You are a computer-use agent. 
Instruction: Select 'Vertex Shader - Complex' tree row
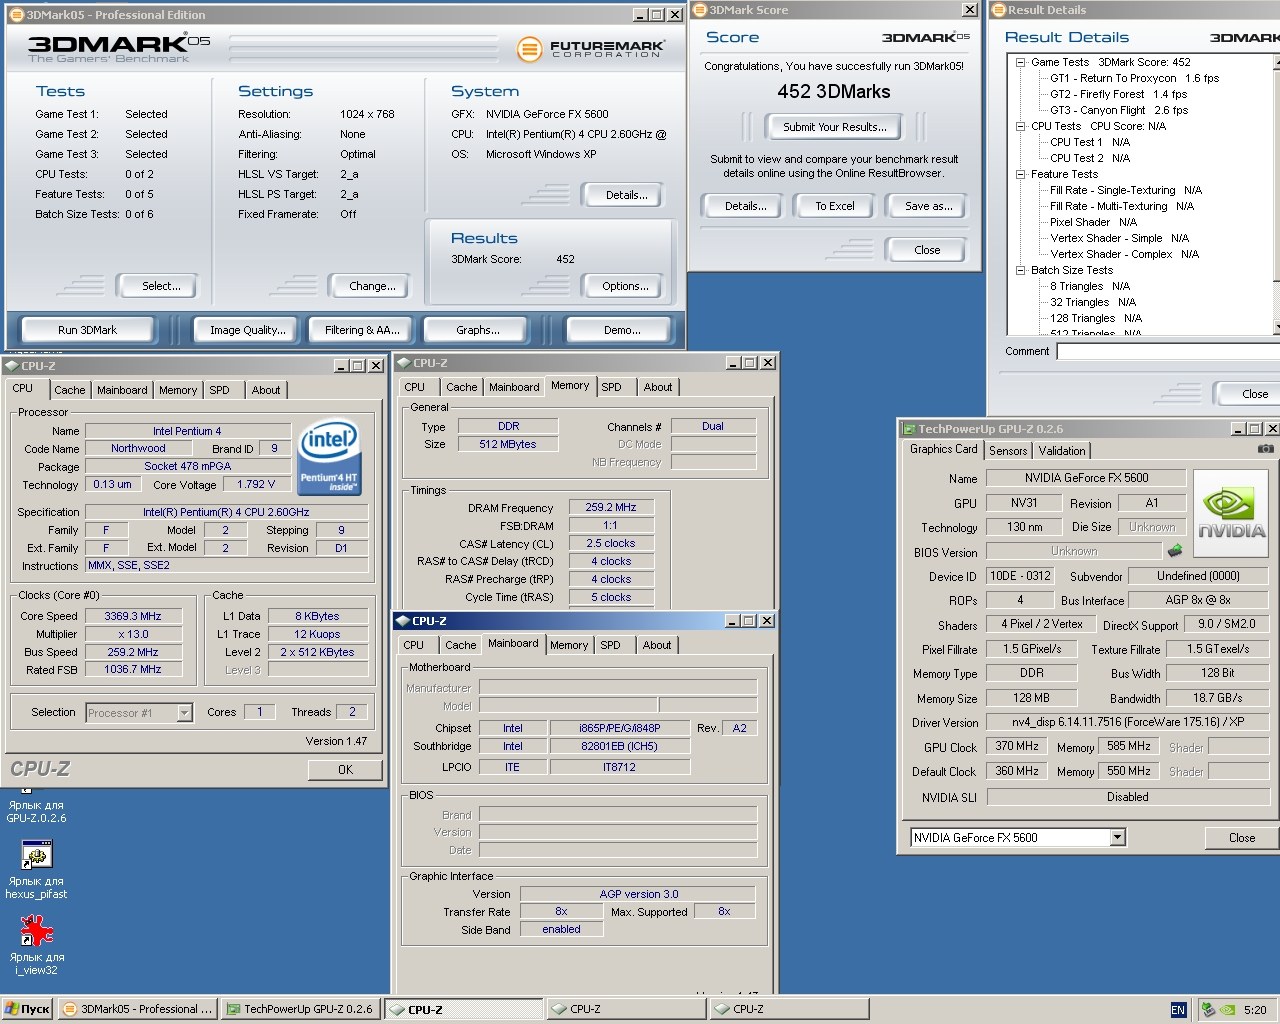pos(1124,254)
